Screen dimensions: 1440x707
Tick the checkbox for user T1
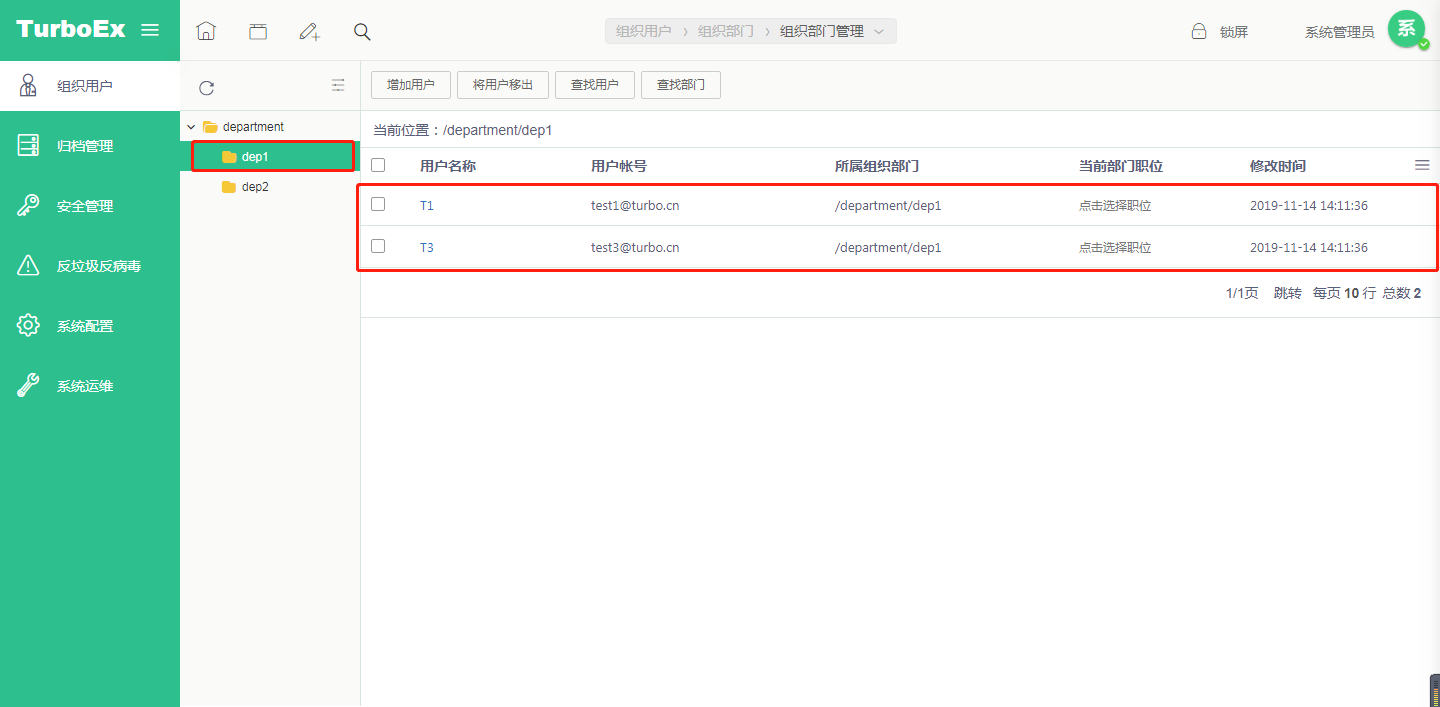pyautogui.click(x=378, y=204)
